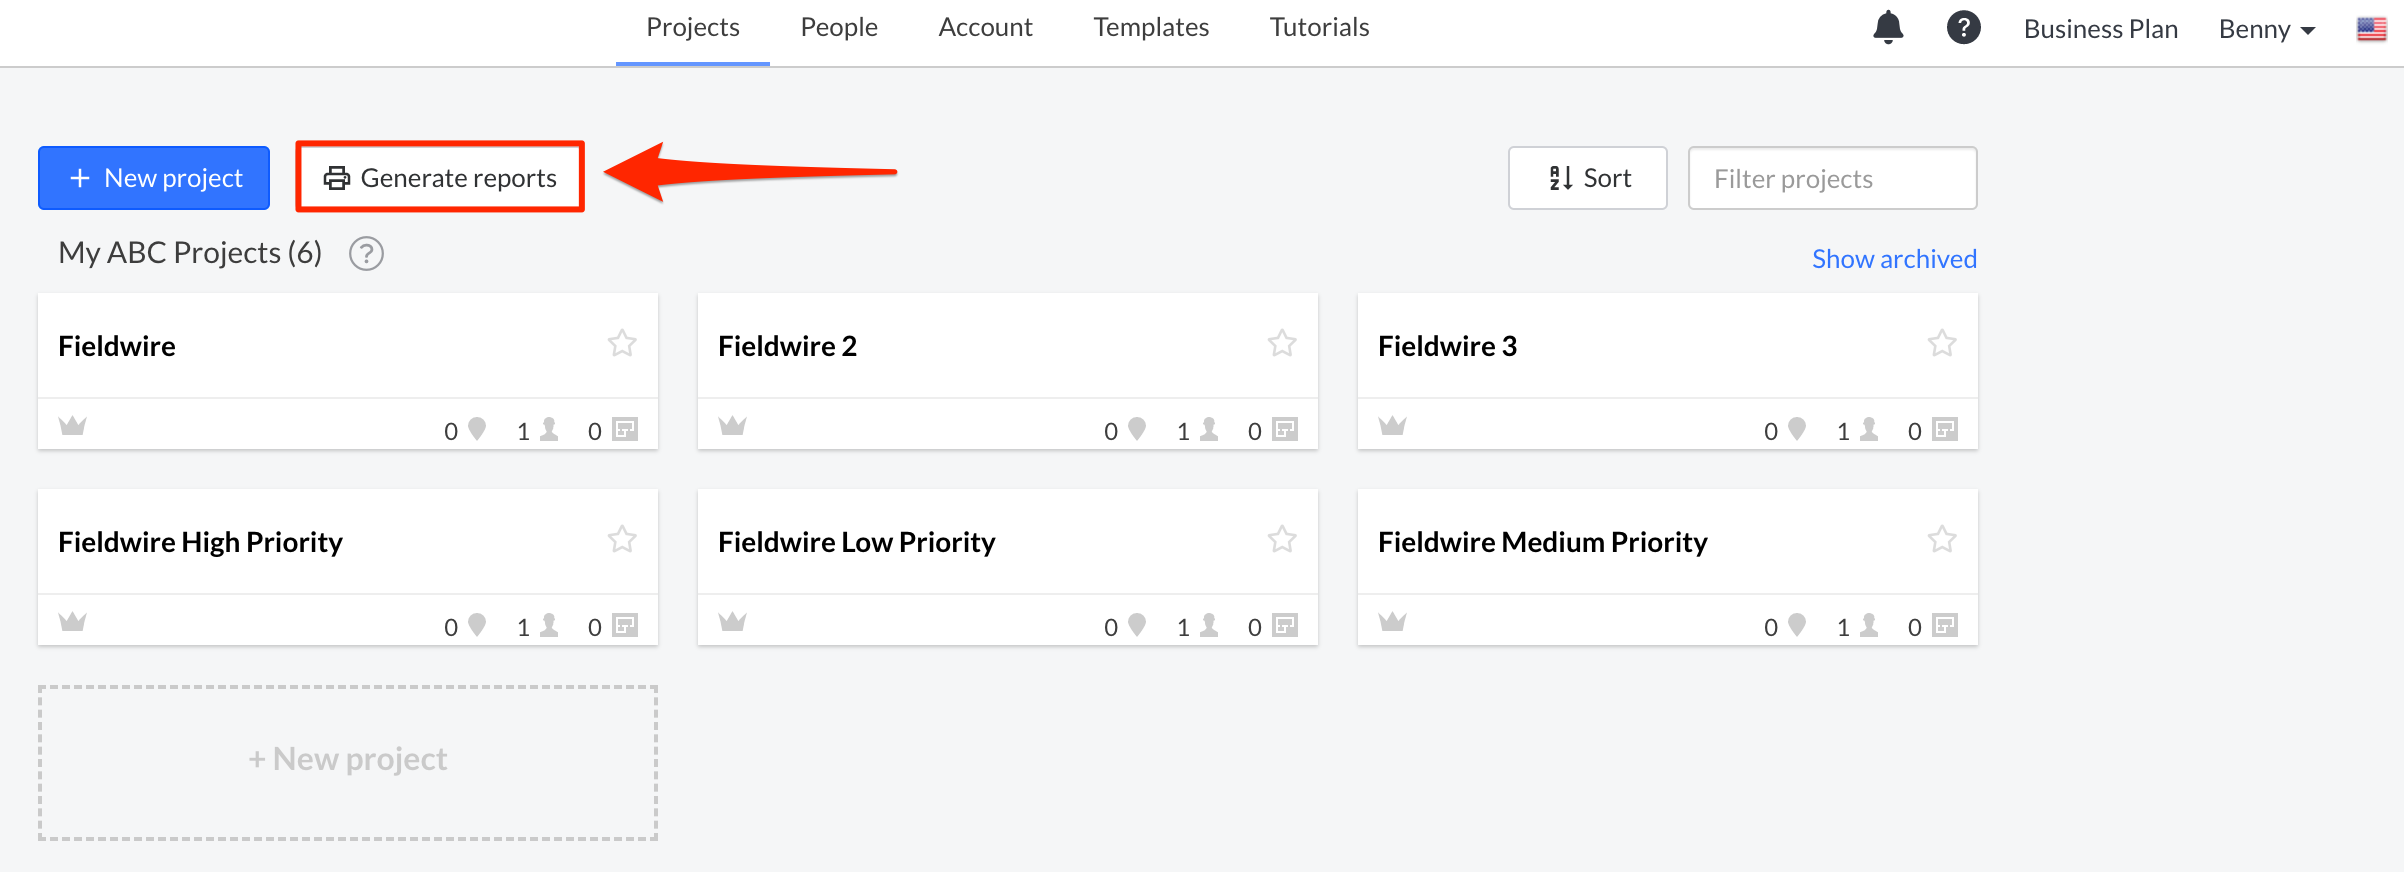
Task: Switch to the People tab
Action: (x=839, y=28)
